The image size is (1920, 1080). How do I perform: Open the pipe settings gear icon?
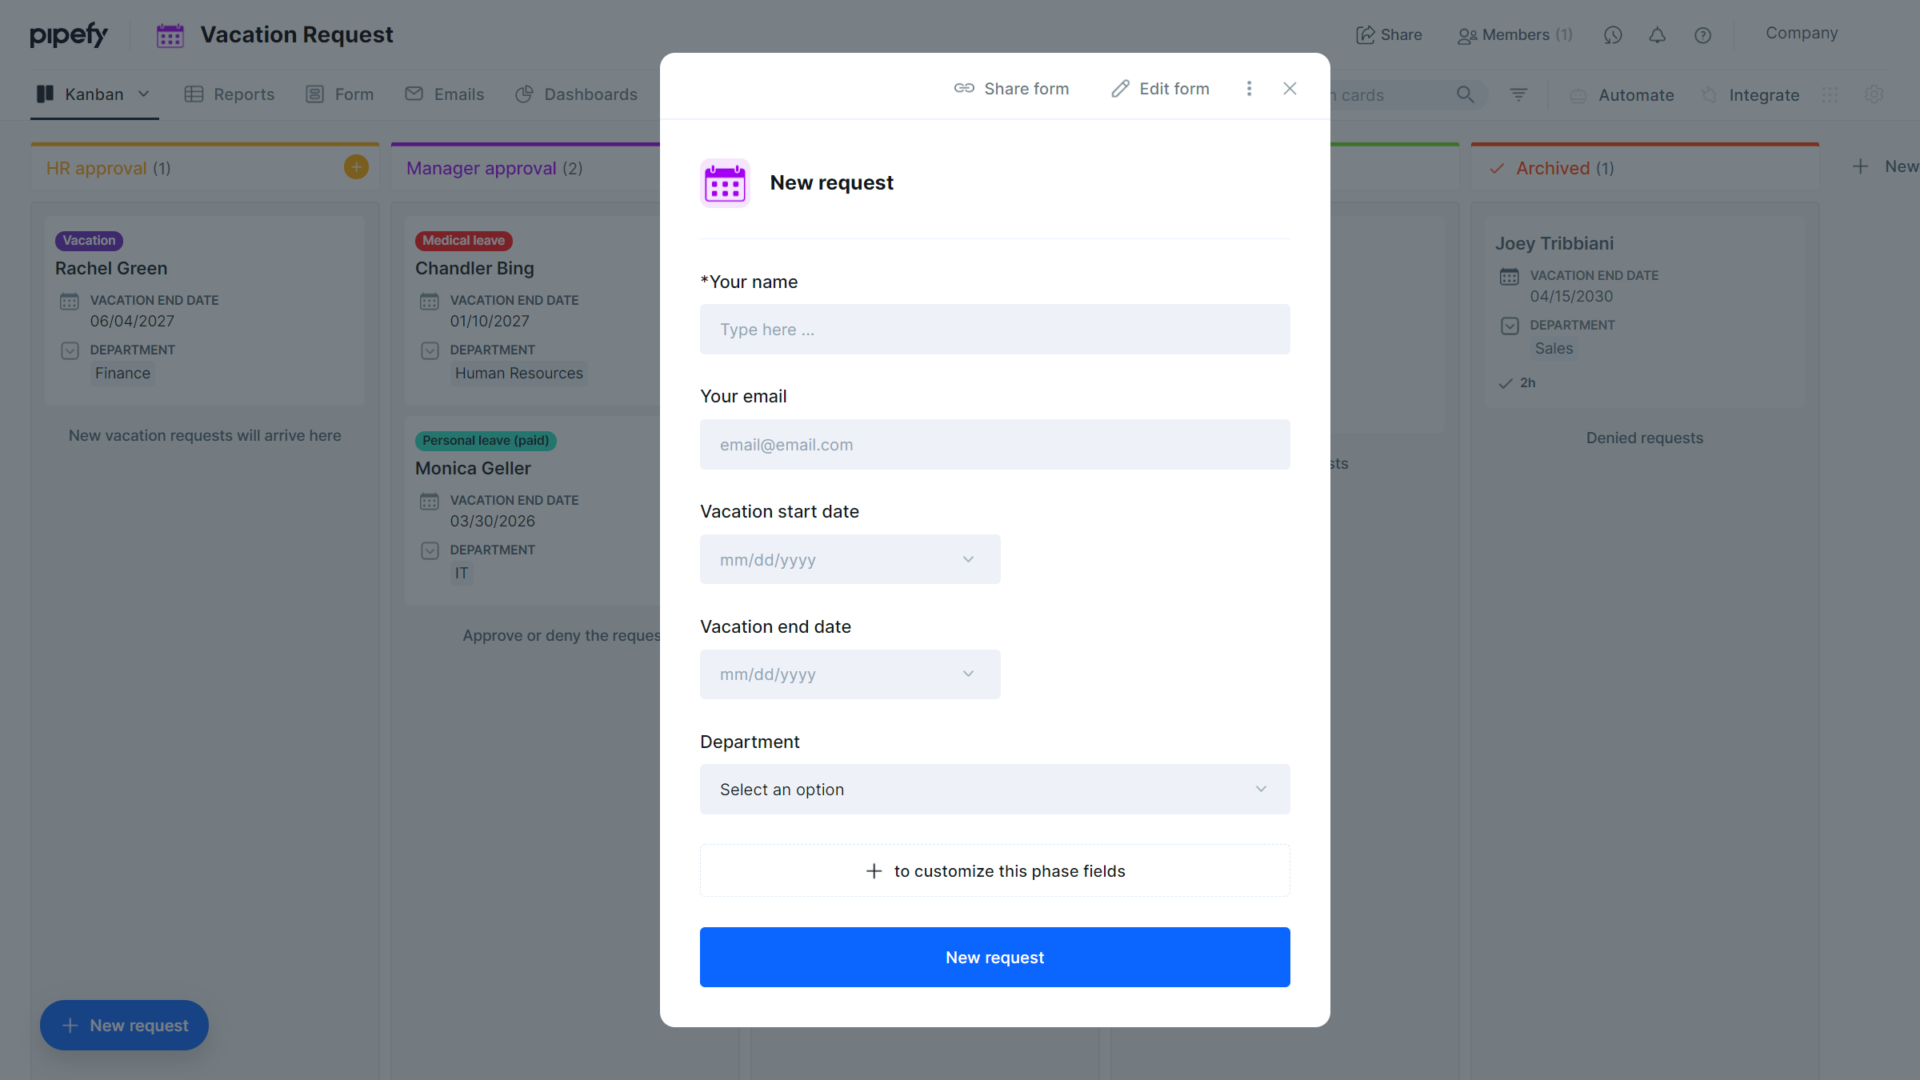point(1874,94)
